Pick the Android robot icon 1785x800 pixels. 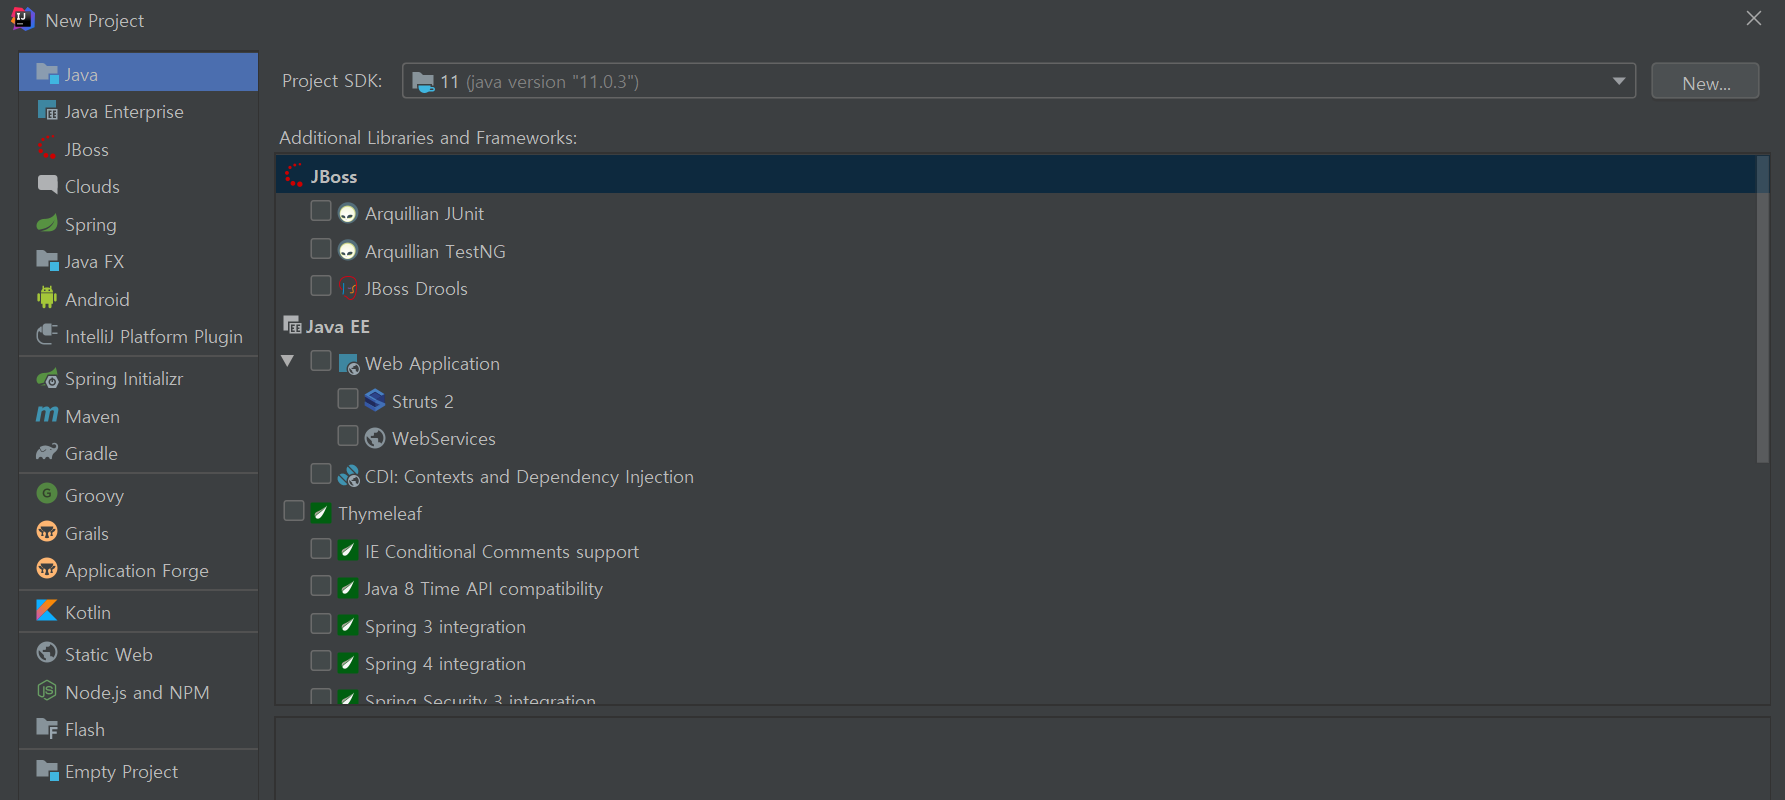(x=47, y=298)
